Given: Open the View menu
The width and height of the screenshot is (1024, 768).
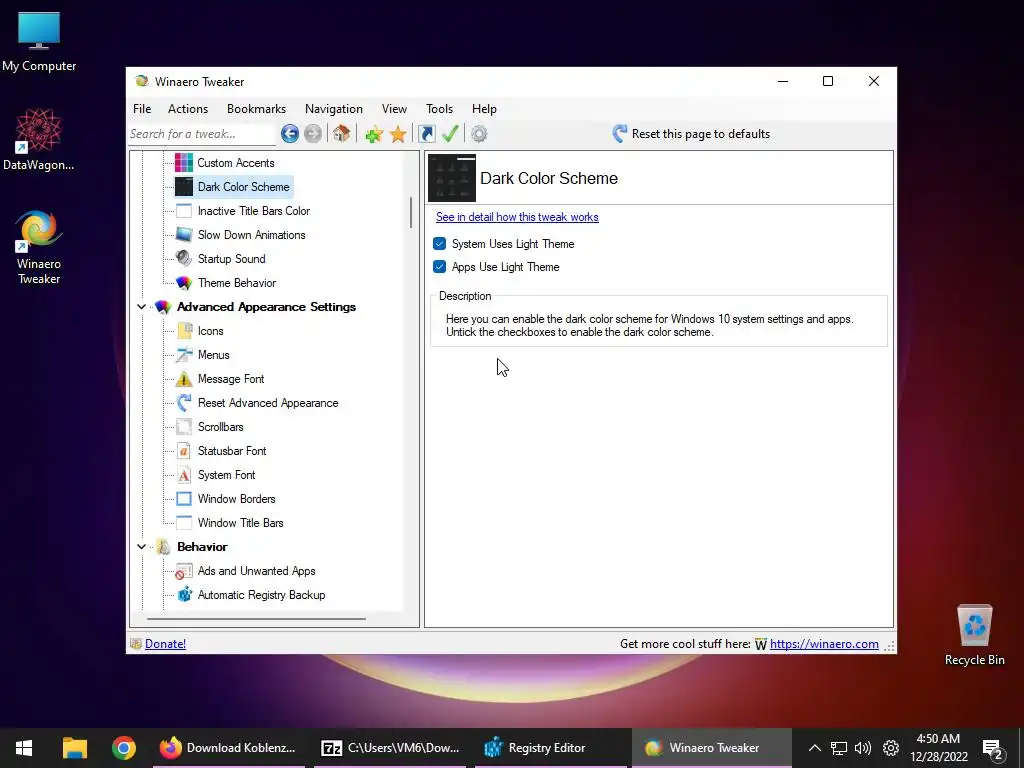Looking at the screenshot, I should click(394, 109).
